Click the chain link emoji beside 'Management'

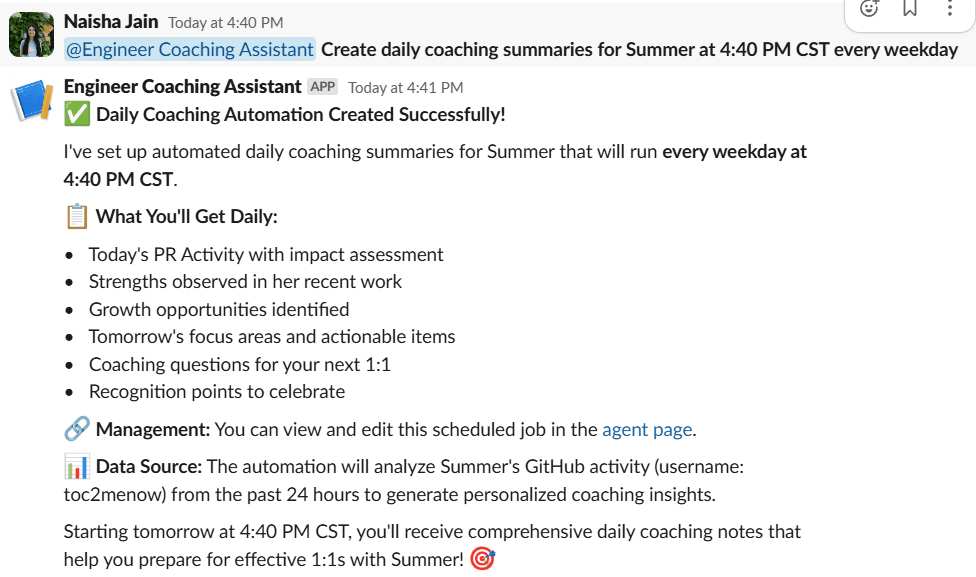click(x=77, y=430)
